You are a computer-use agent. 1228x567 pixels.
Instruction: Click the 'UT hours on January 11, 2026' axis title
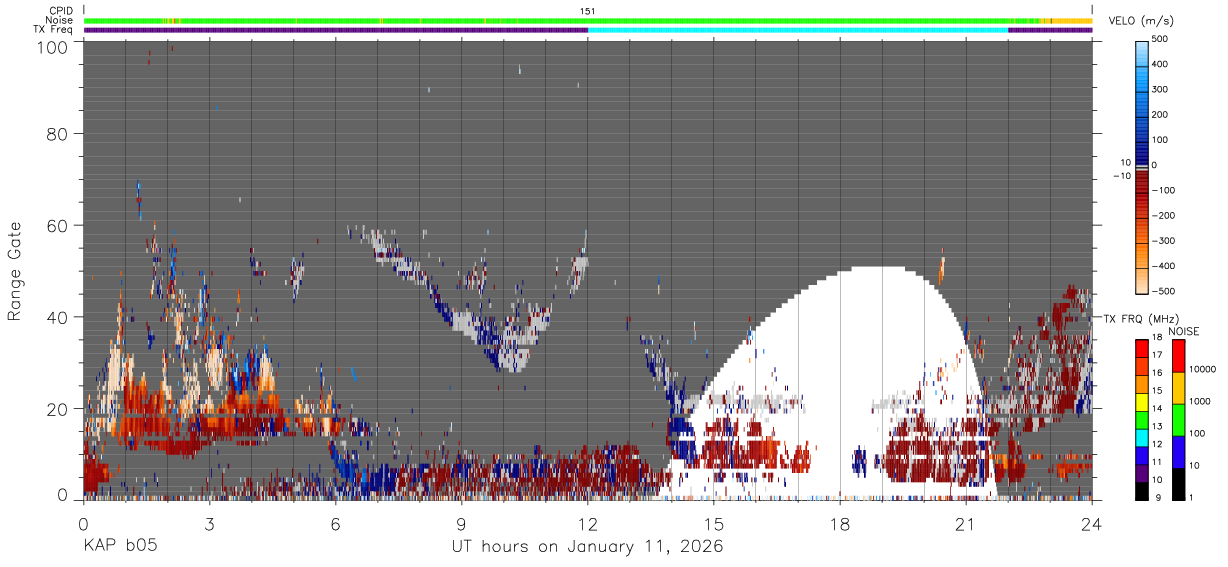(x=586, y=547)
